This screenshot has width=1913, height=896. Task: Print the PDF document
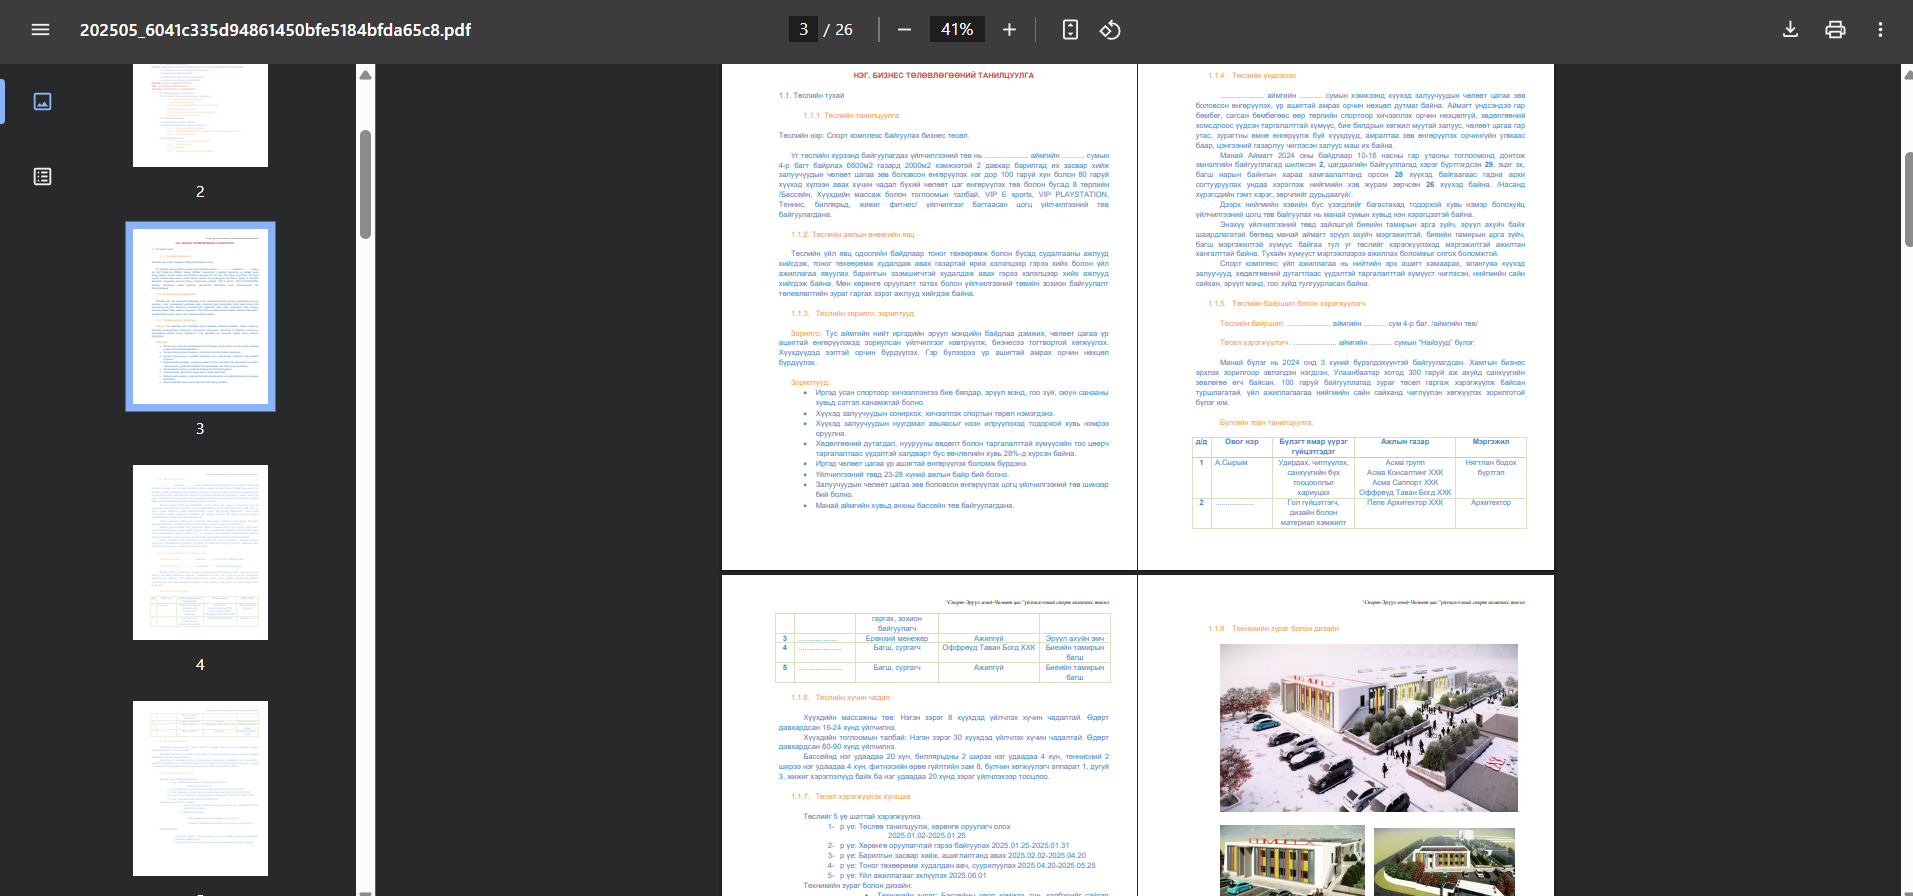tap(1835, 30)
